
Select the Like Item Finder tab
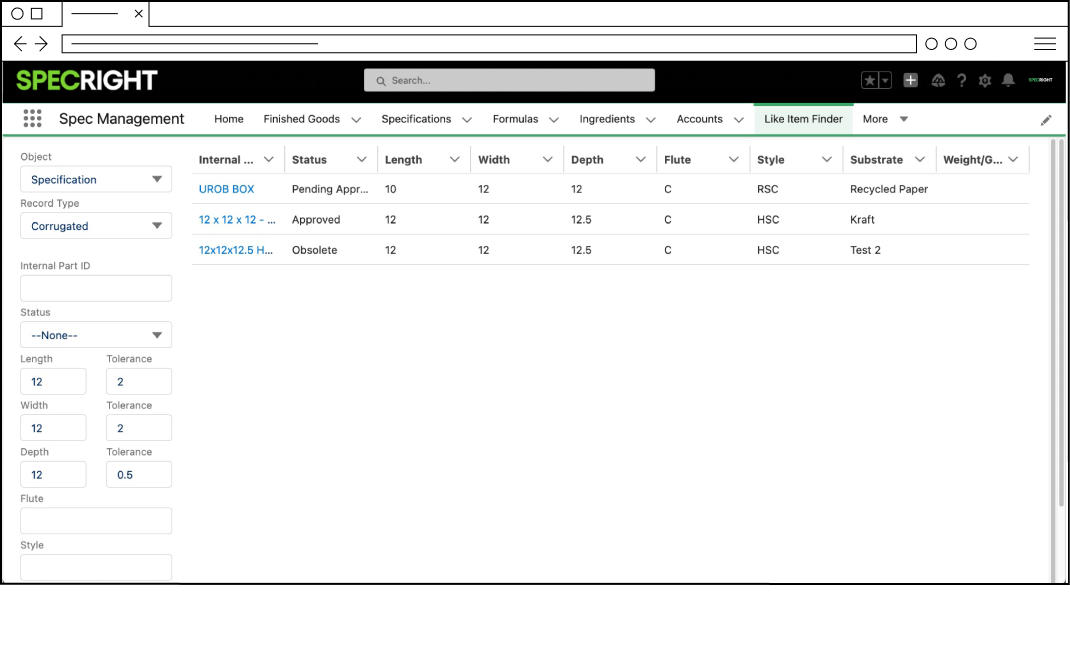pos(803,118)
